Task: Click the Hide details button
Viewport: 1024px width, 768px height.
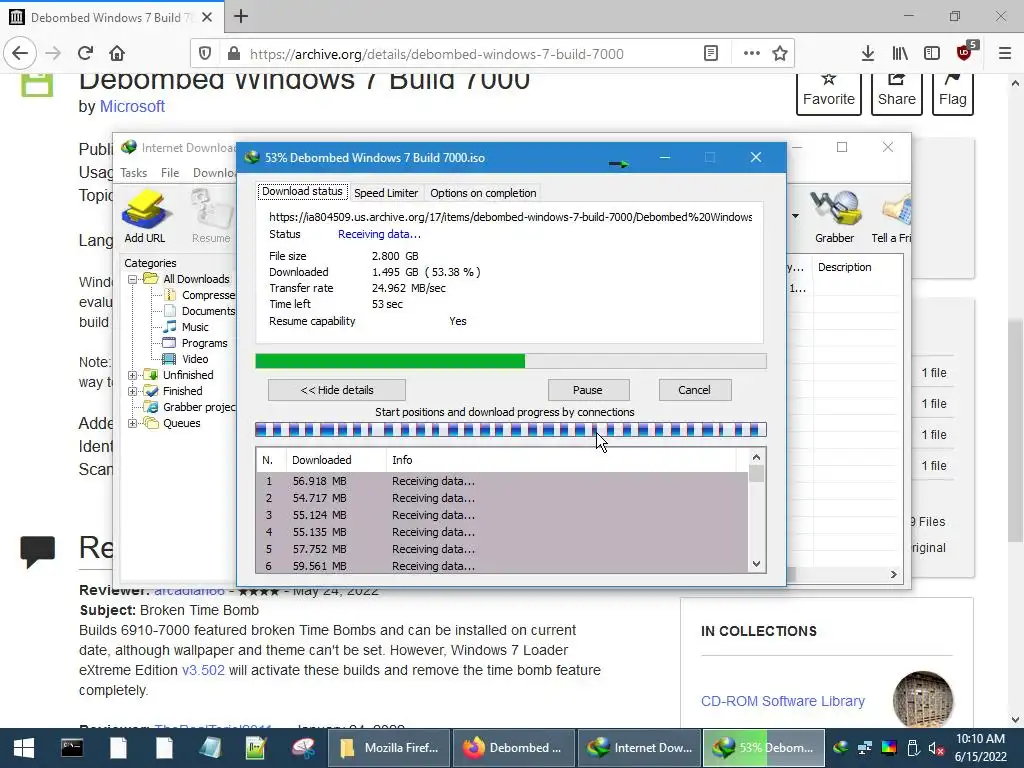Action: coord(336,390)
